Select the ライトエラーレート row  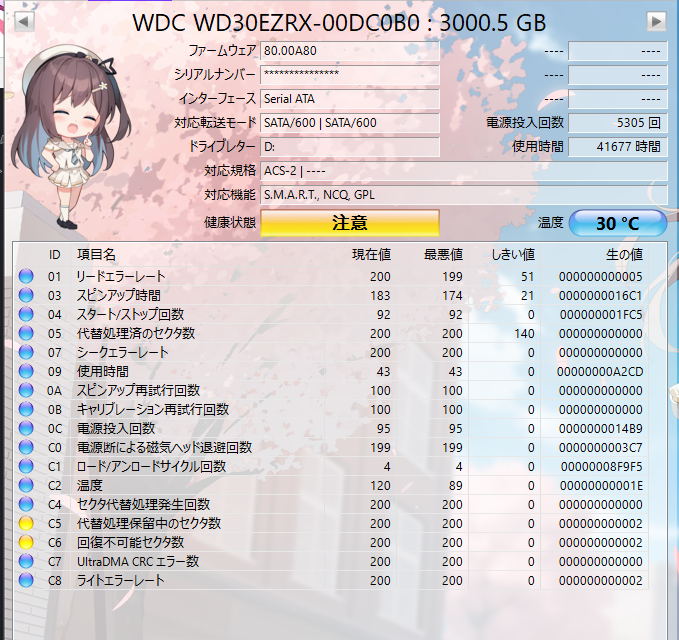point(331,580)
